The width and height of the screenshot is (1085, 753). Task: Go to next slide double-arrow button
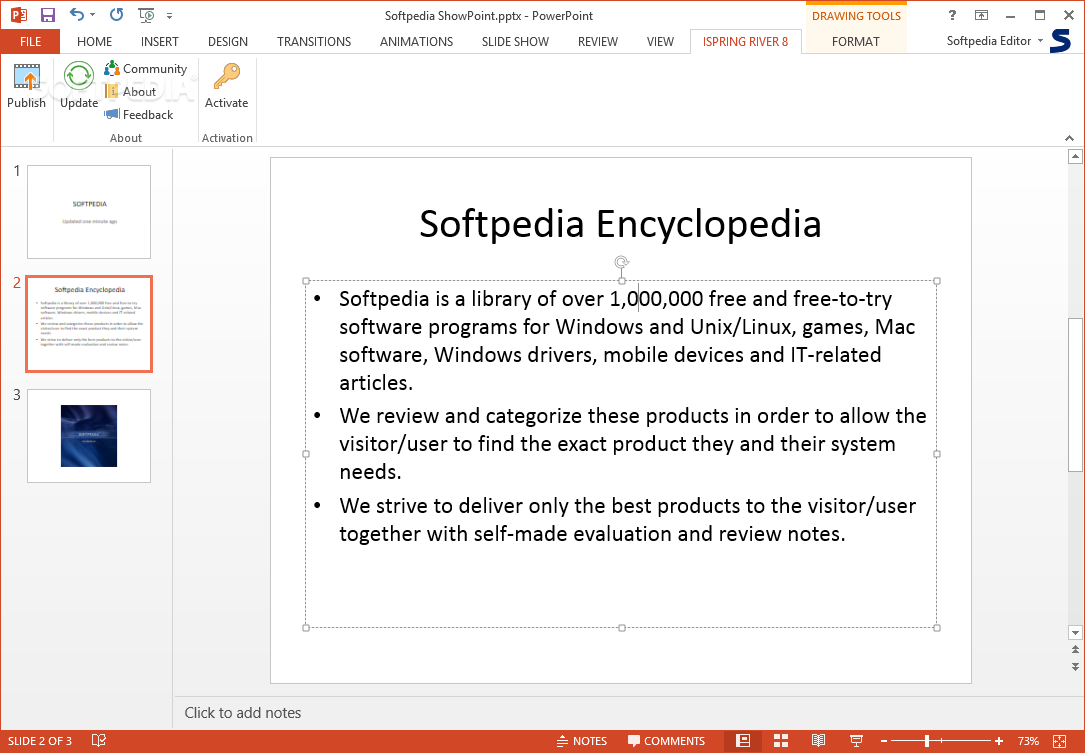[x=1075, y=666]
